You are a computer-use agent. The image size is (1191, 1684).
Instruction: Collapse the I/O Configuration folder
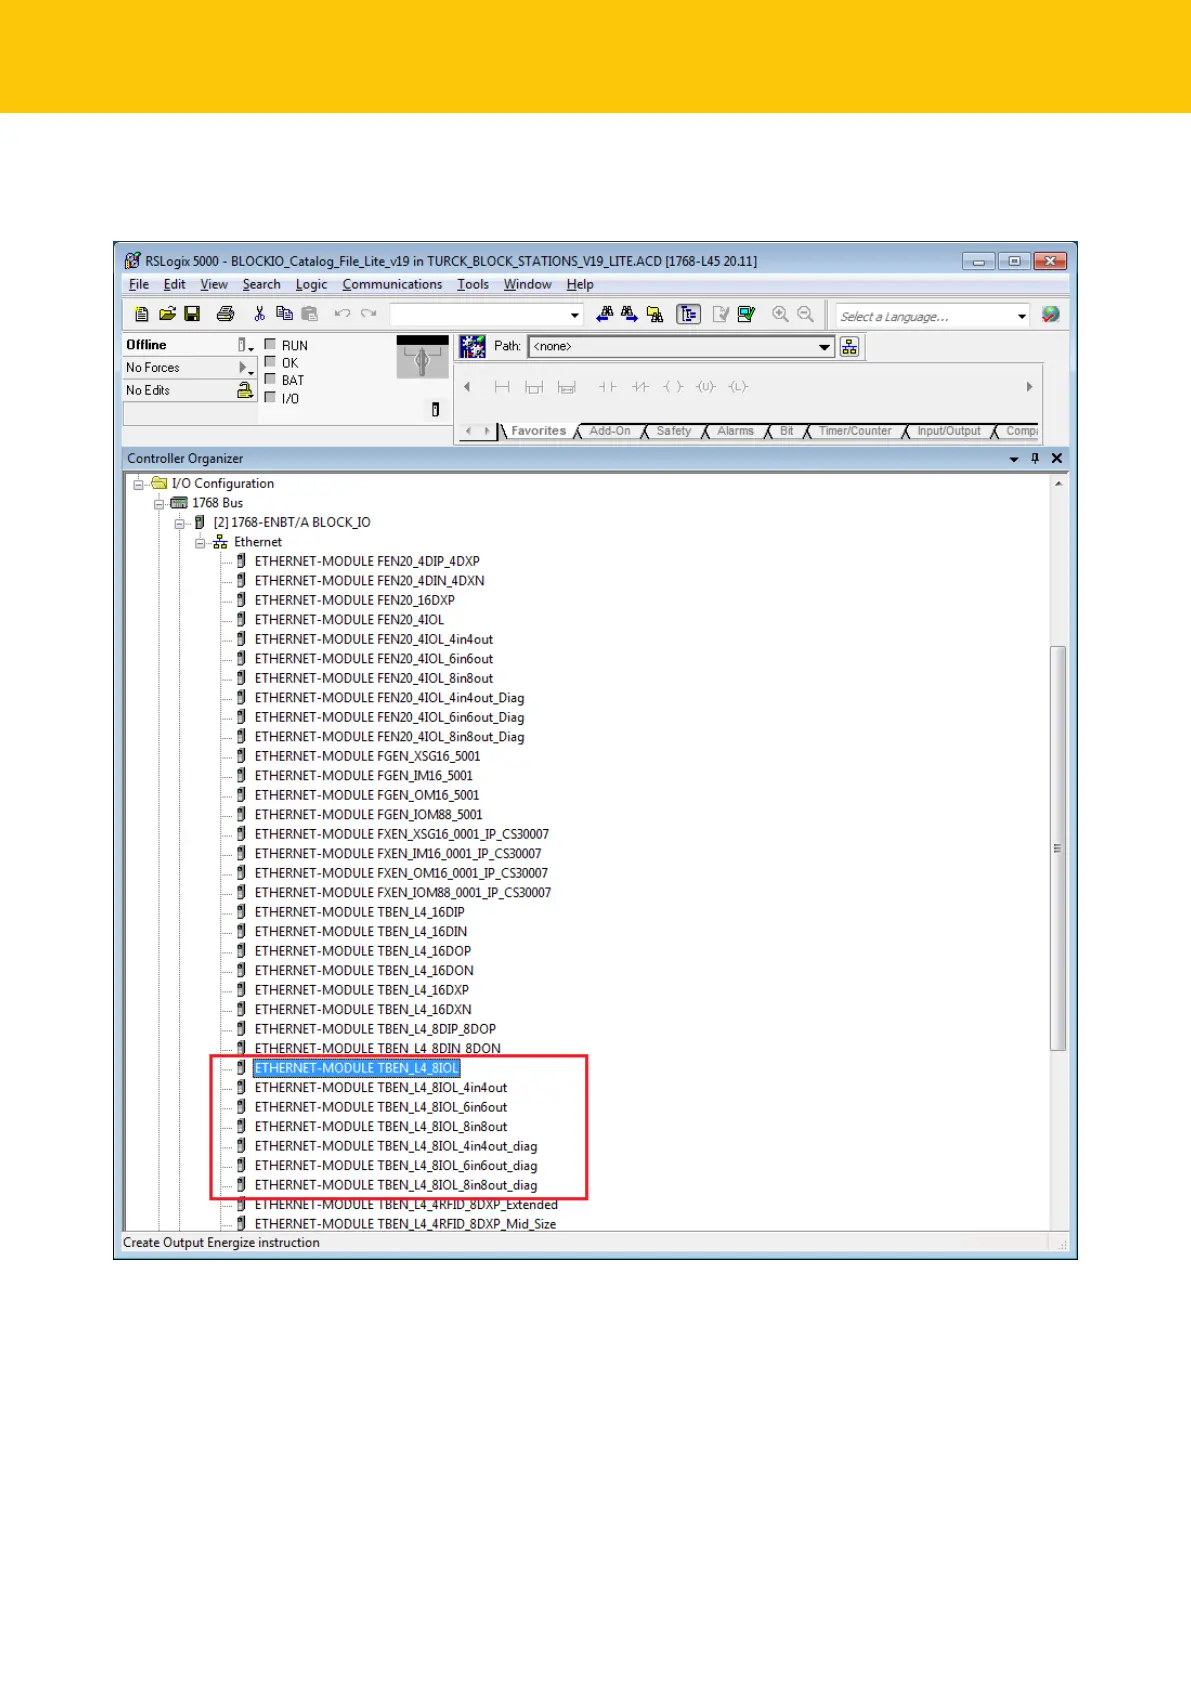pos(138,484)
